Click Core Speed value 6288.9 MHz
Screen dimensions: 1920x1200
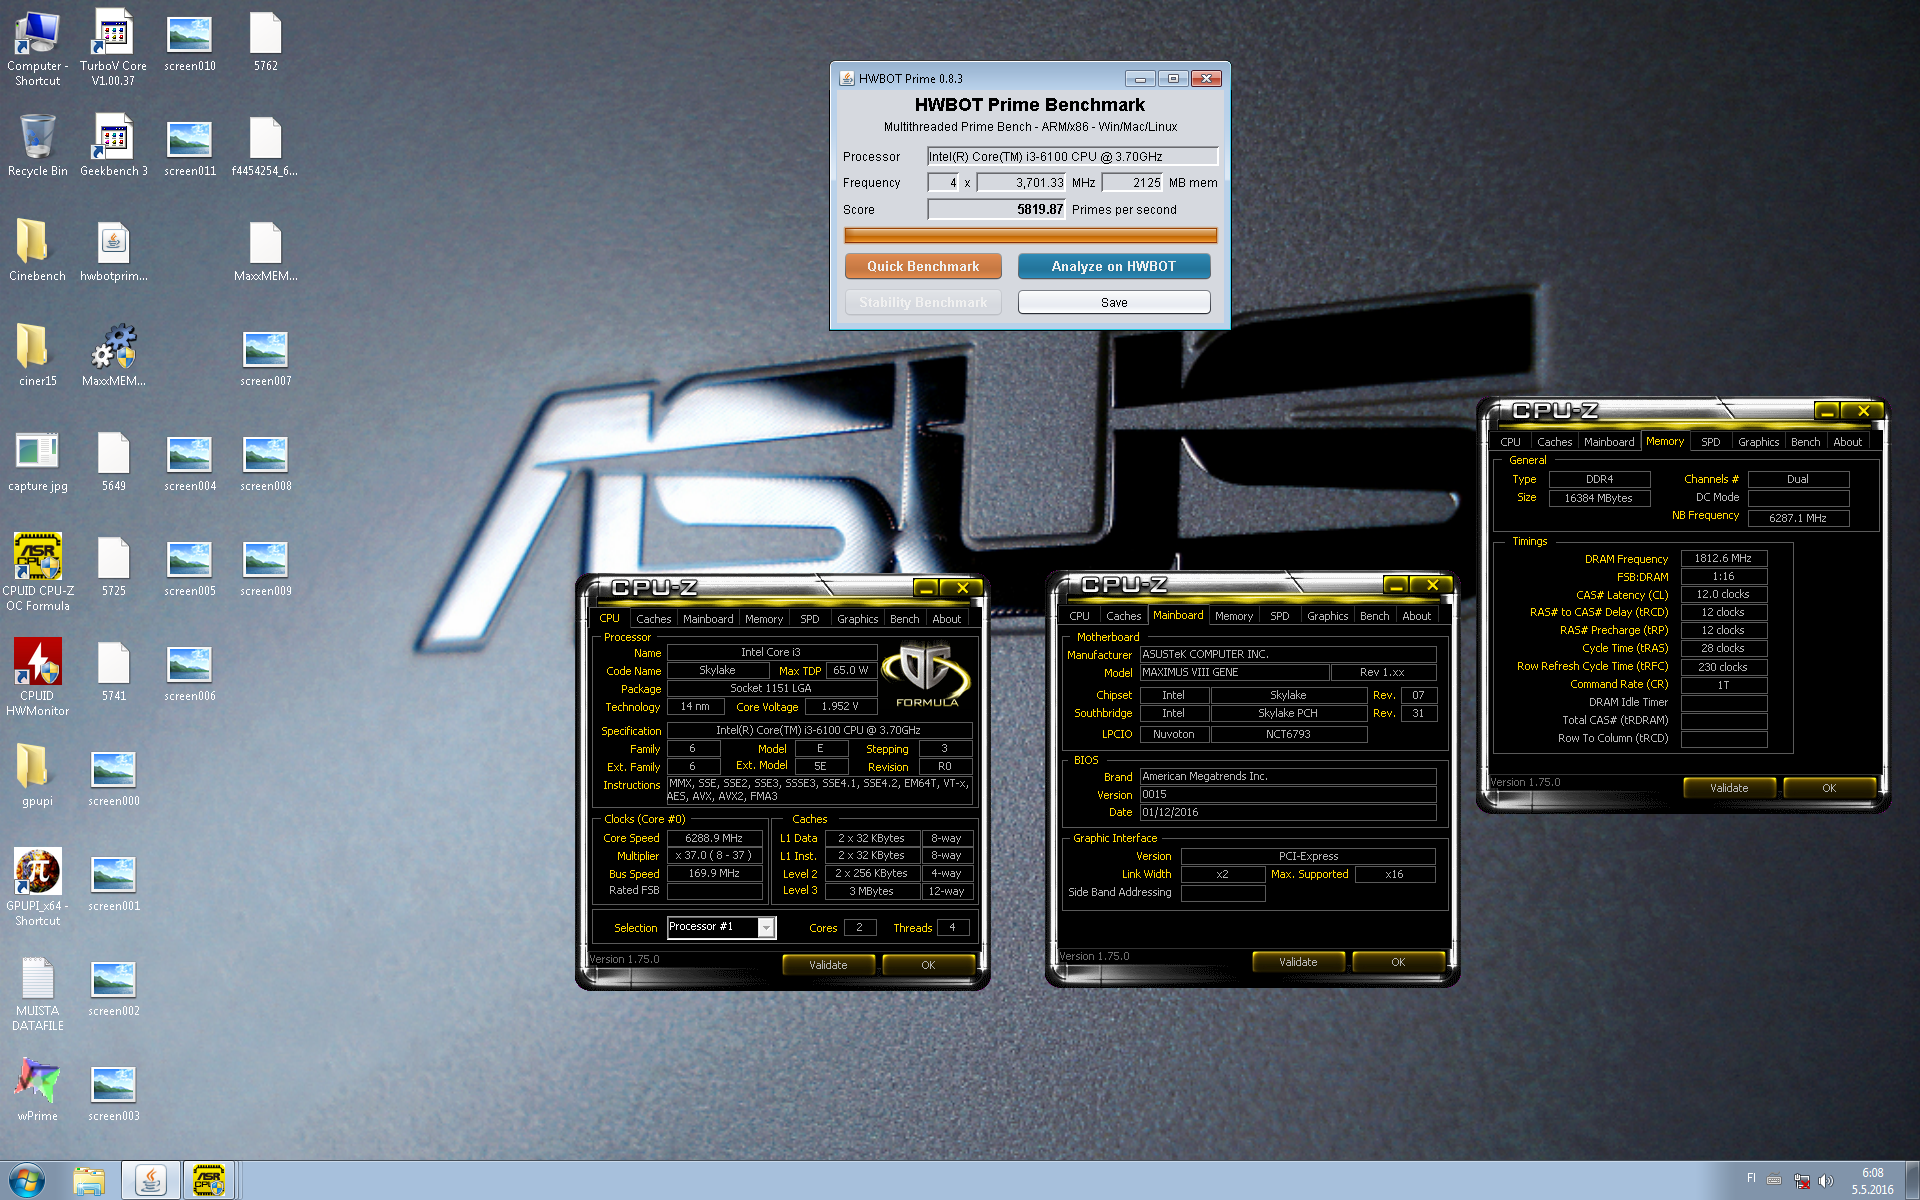tap(714, 838)
